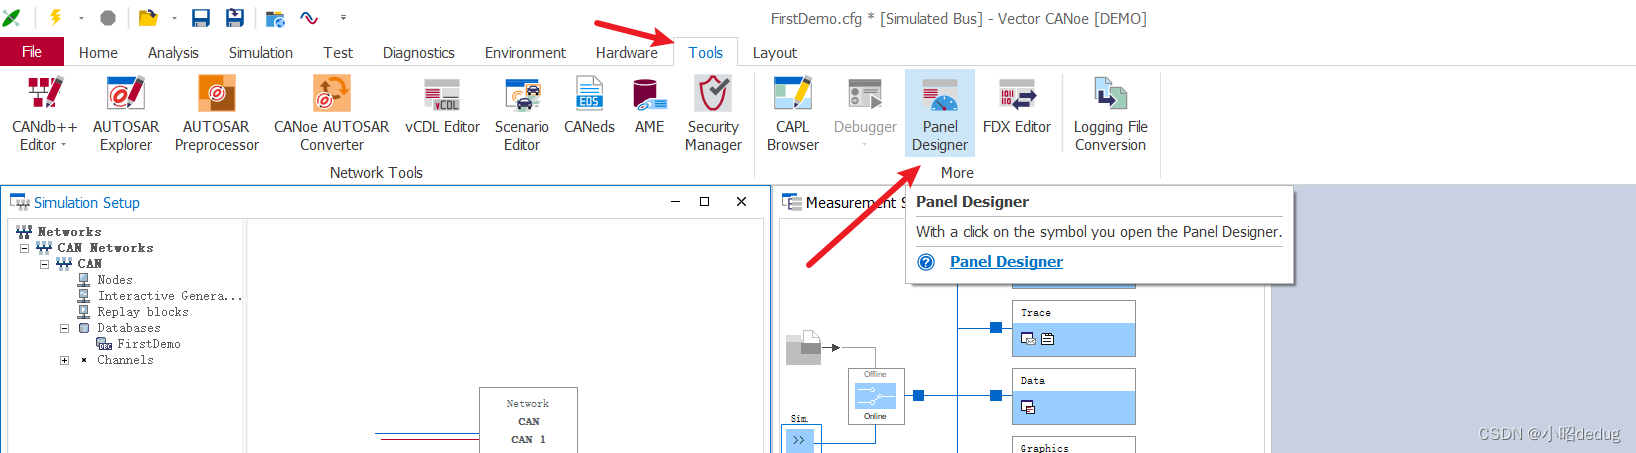Image resolution: width=1636 pixels, height=453 pixels.
Task: Click the grayed Debugger button
Action: (865, 110)
